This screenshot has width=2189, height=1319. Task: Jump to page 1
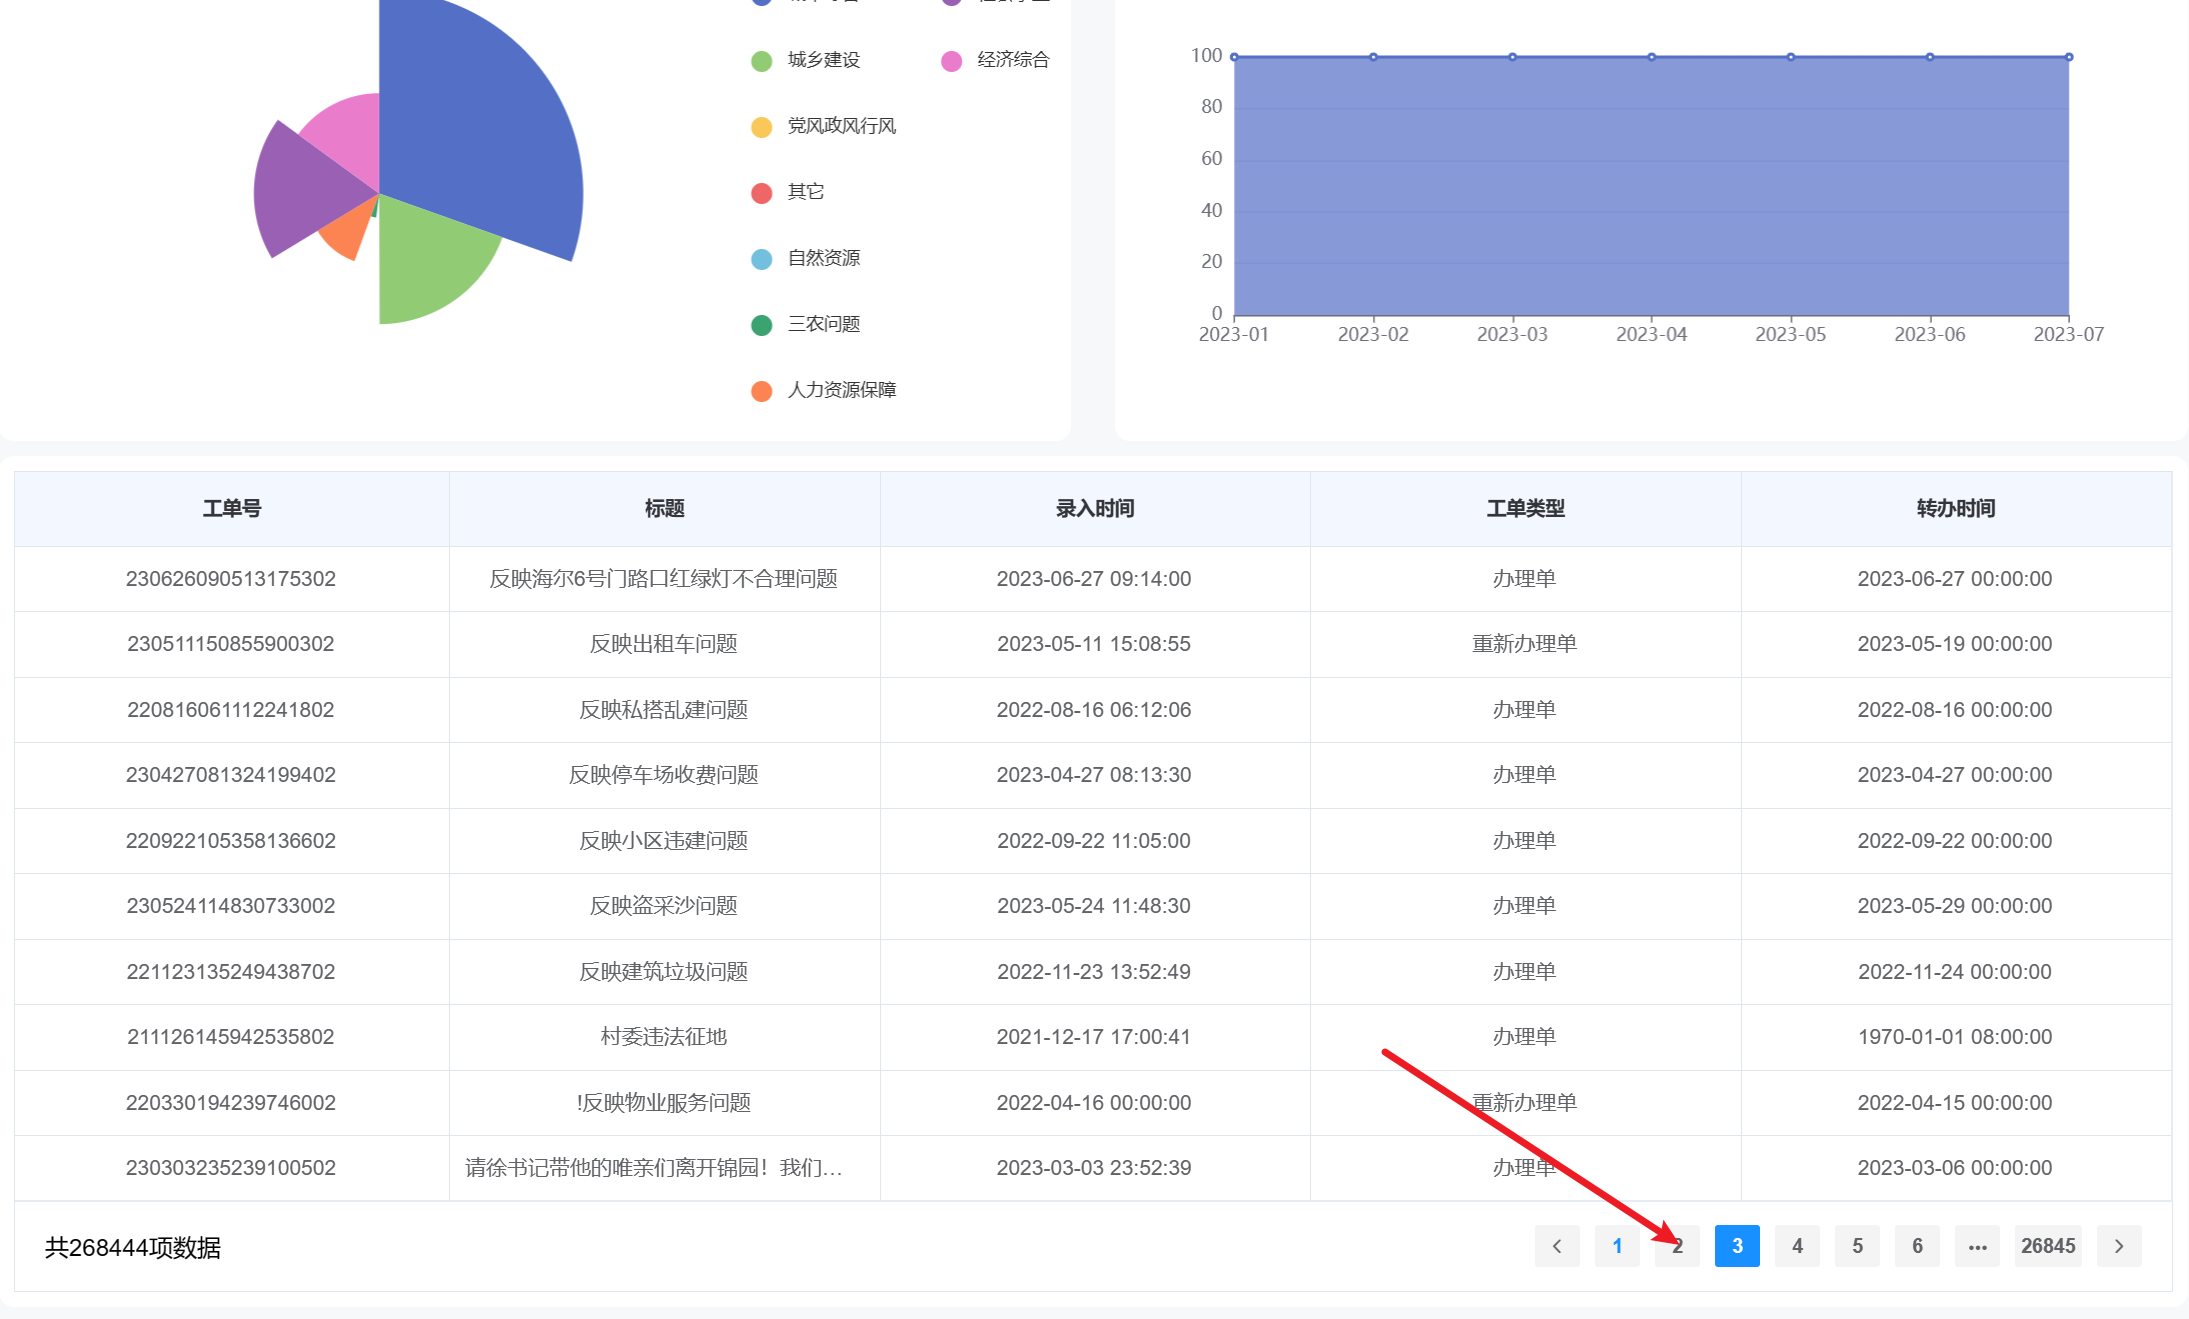[x=1617, y=1246]
